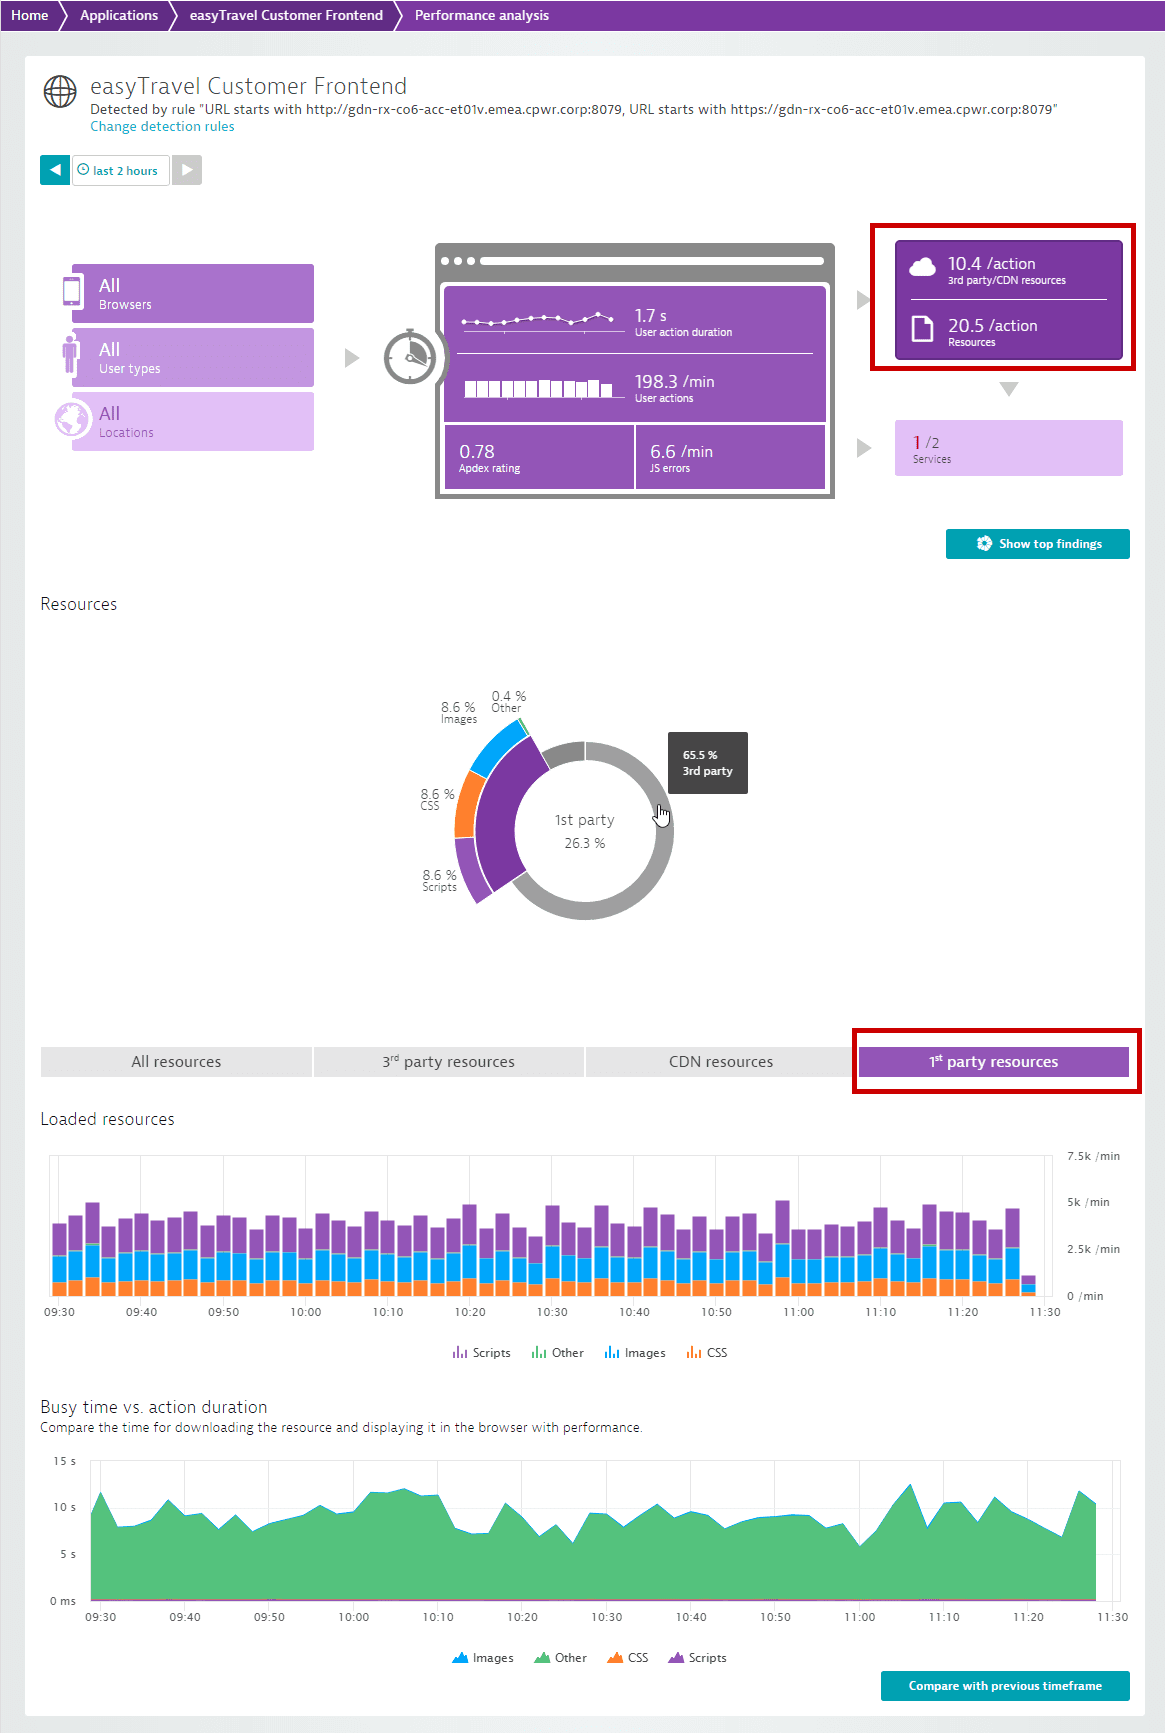This screenshot has width=1165, height=1733.
Task: Go to Home in the breadcrumb
Action: tap(30, 15)
